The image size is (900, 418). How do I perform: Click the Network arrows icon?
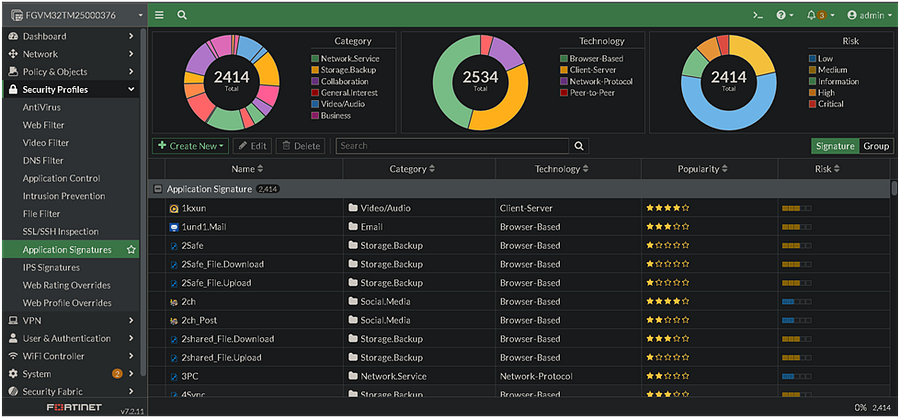tap(13, 54)
